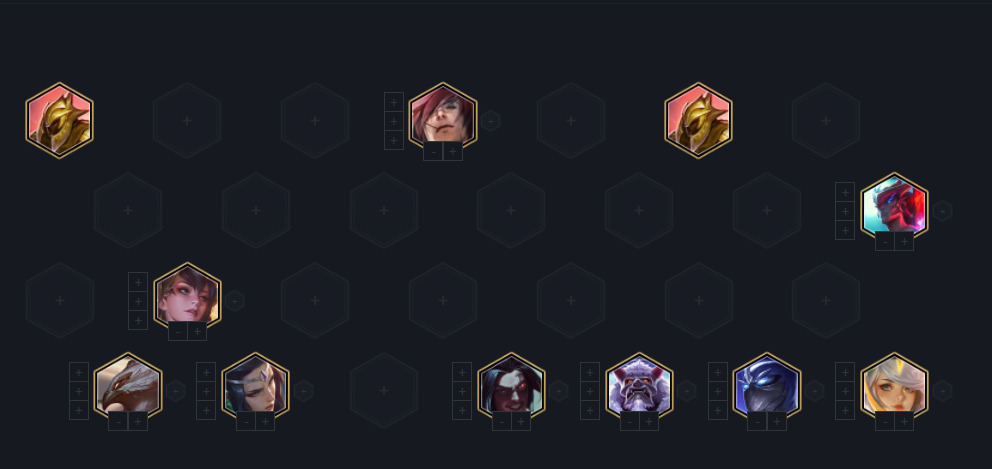Remove Kayn using small hexagon minus button
This screenshot has height=469, width=992.
tap(558, 391)
